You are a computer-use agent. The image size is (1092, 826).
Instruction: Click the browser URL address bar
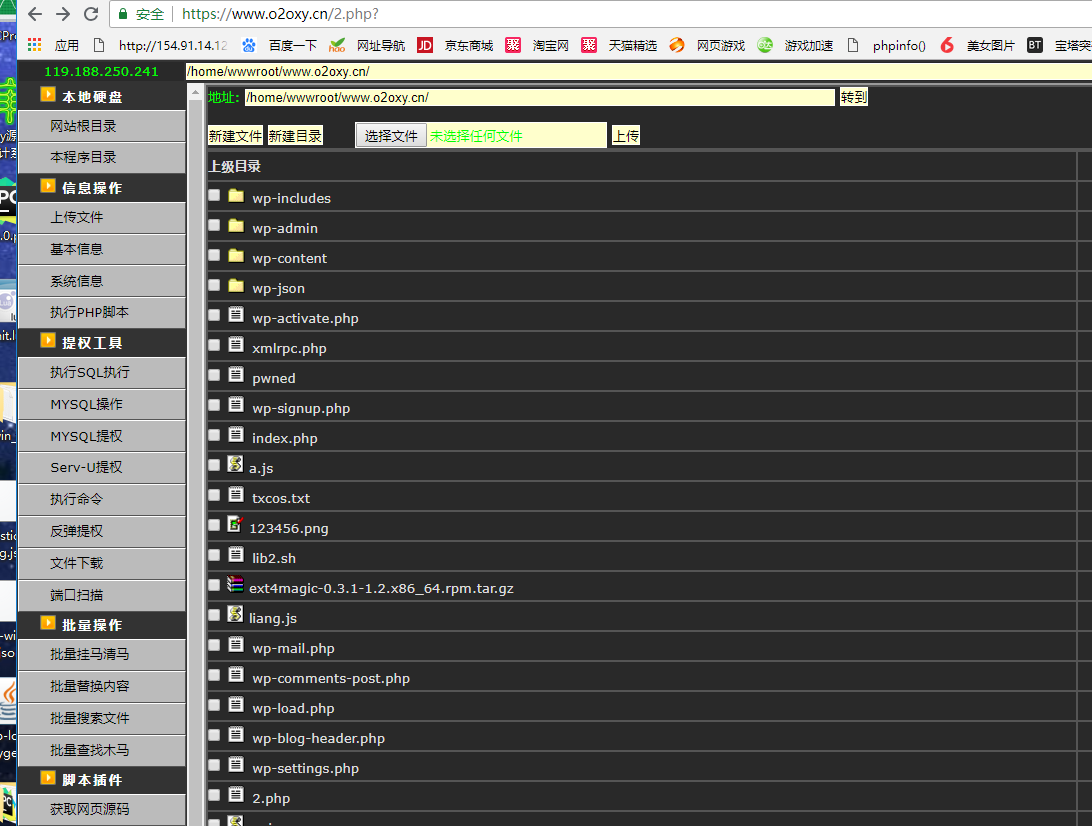pos(599,14)
